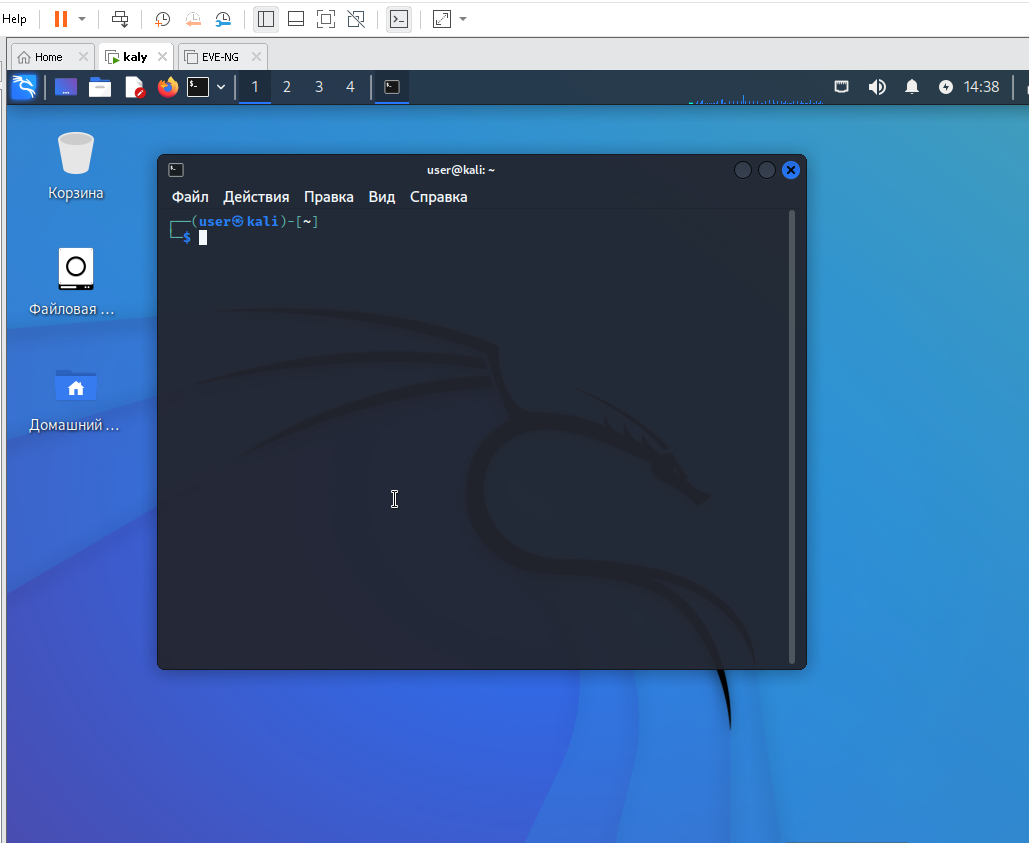Open the power manager tray icon
This screenshot has width=1029, height=843.
(946, 87)
